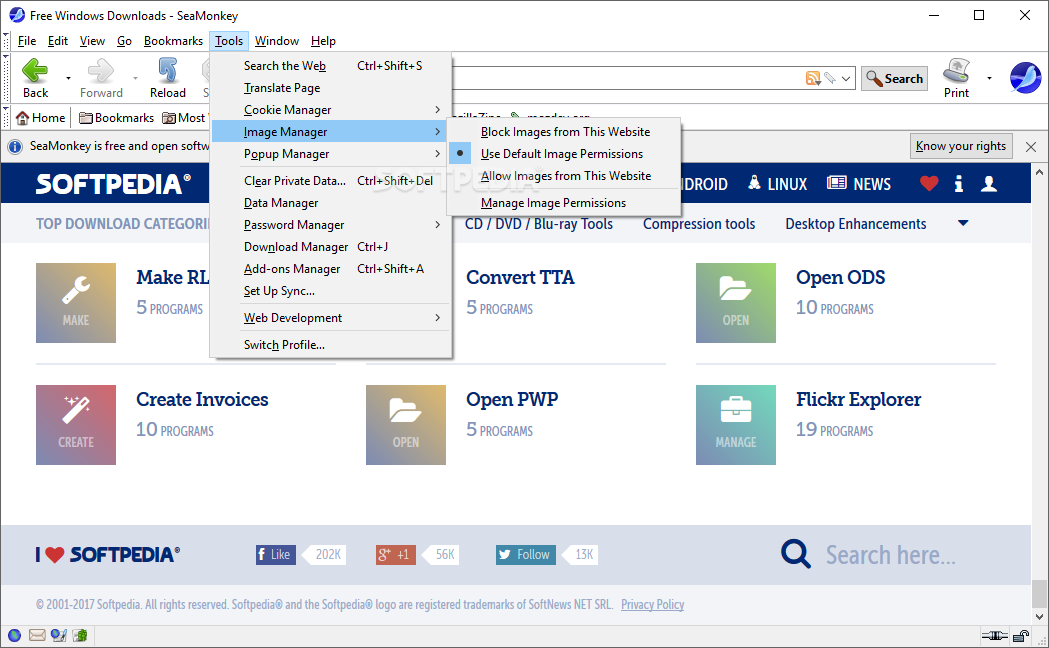Click the Softpedia user account icon
Screen dimensions: 1049x648
989,183
